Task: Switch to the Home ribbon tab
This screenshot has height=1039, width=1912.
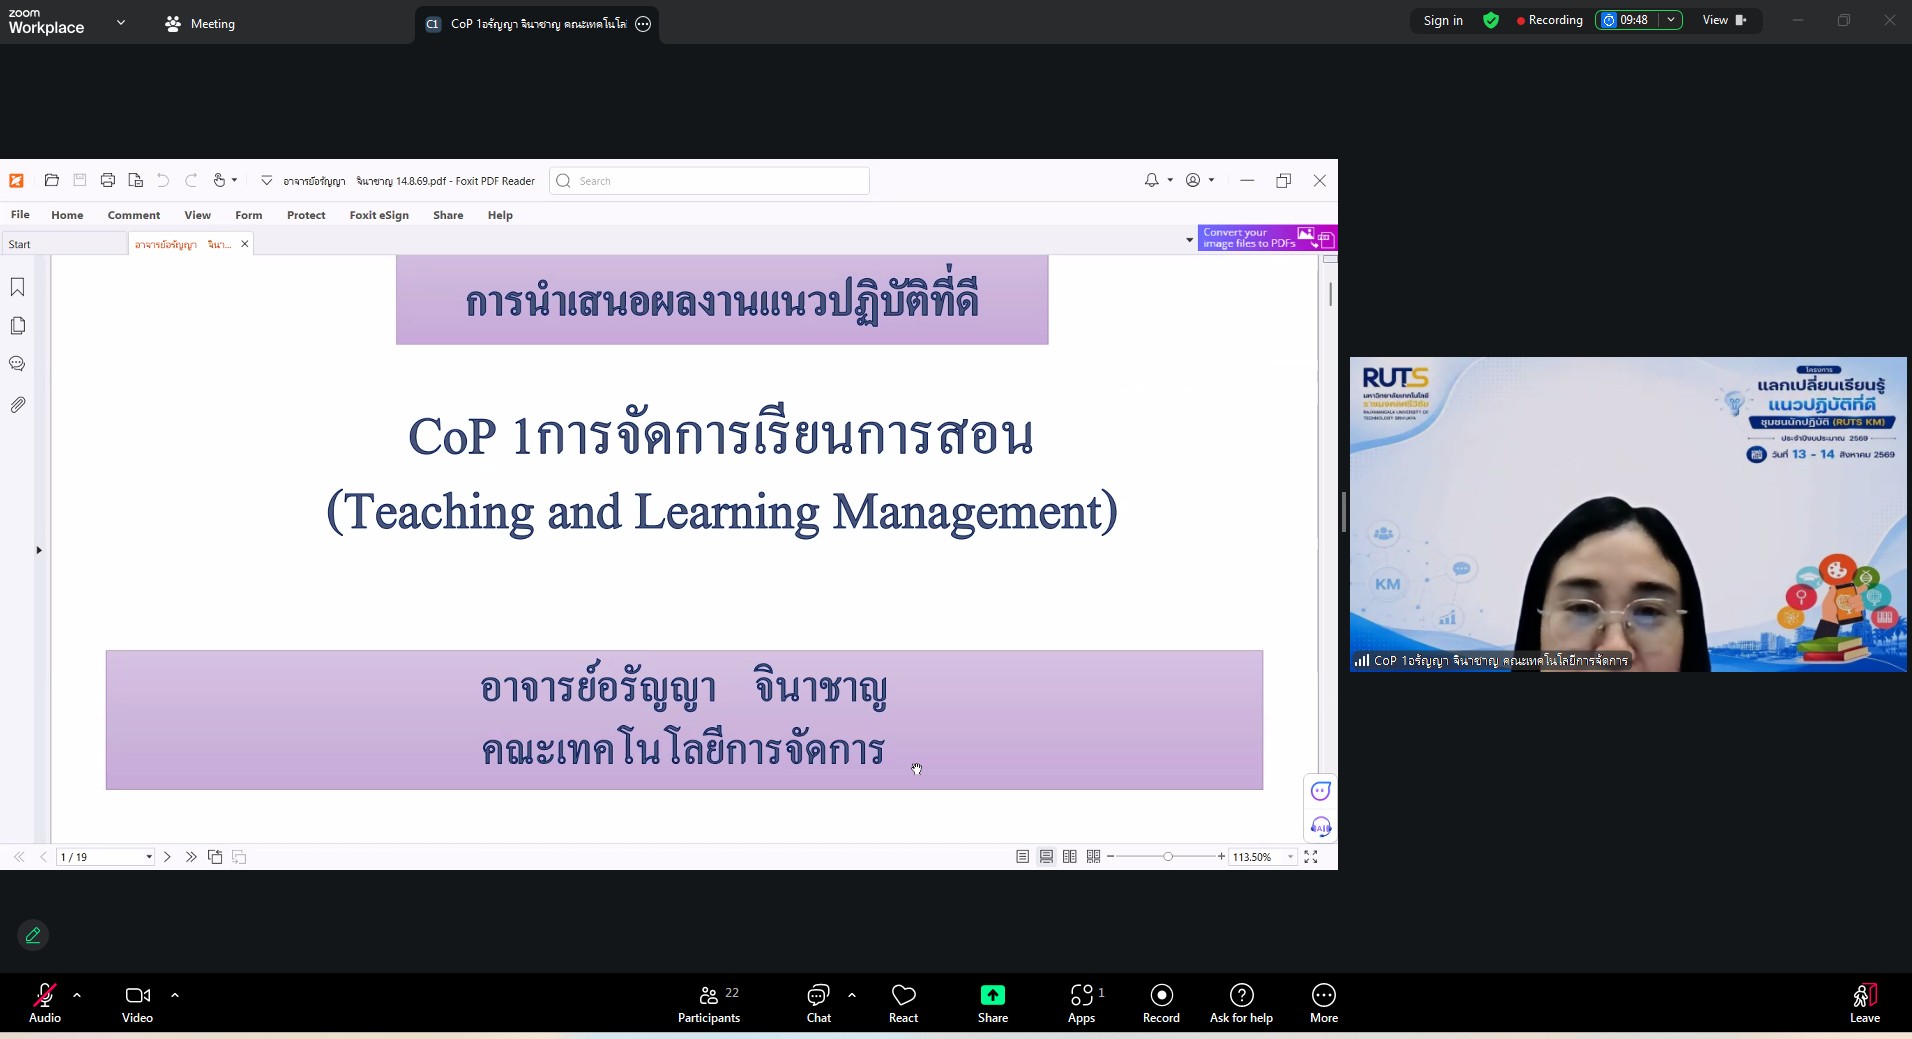Action: click(67, 215)
